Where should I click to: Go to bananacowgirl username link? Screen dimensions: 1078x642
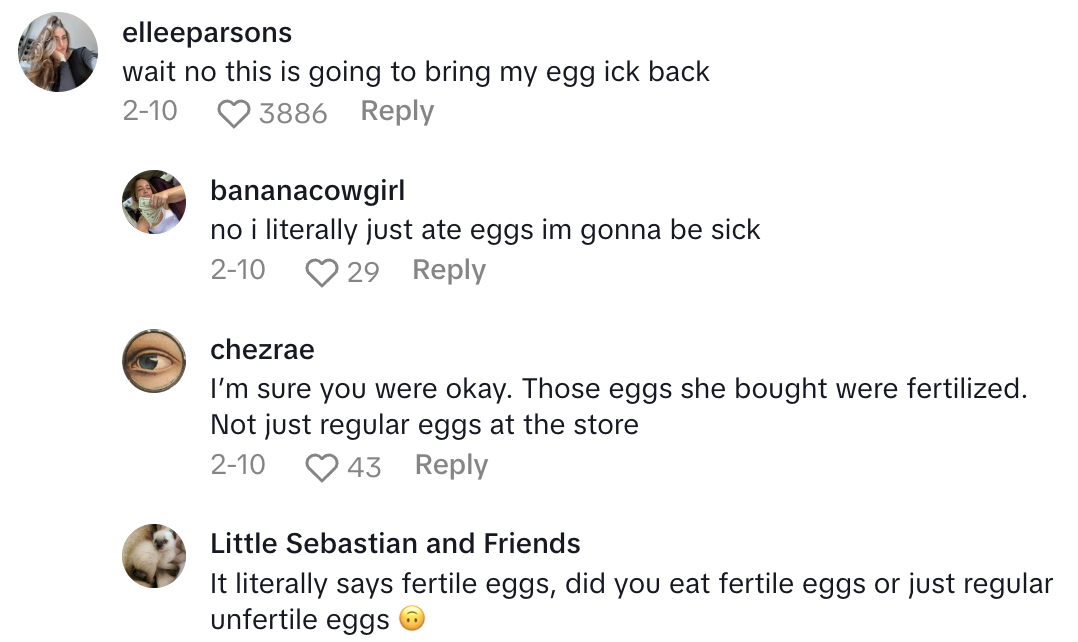click(x=308, y=191)
